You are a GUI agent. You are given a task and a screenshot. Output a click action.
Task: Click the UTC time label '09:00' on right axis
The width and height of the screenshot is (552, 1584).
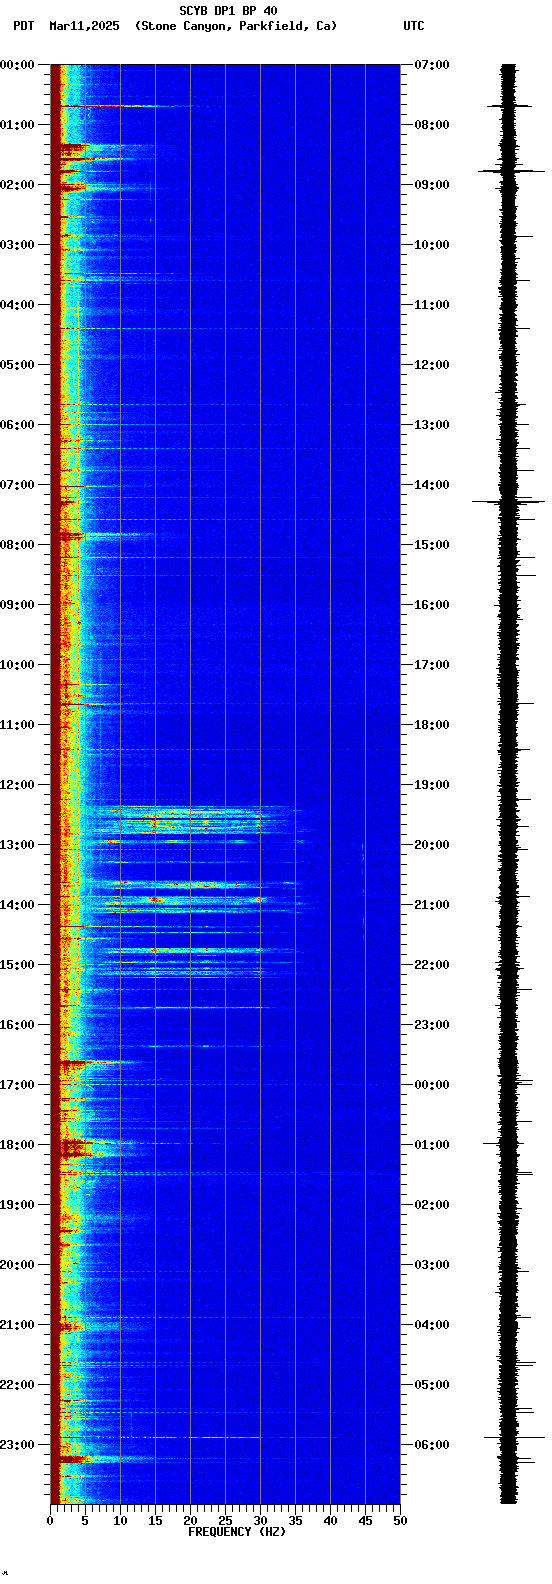coord(432,185)
